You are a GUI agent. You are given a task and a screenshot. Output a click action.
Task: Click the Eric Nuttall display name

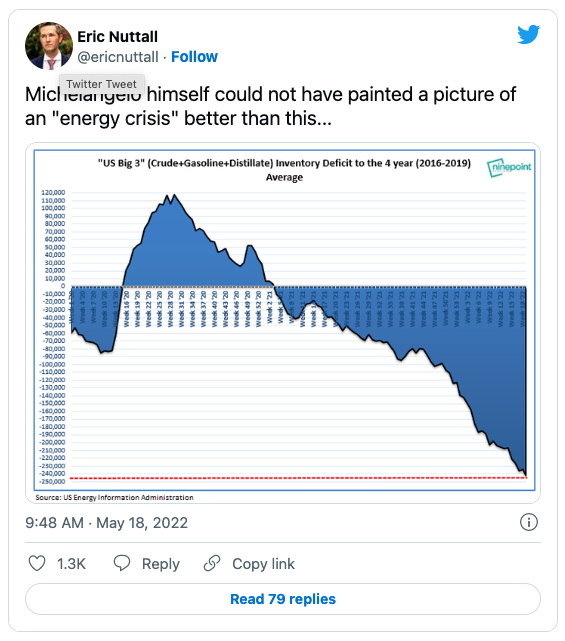[x=117, y=37]
